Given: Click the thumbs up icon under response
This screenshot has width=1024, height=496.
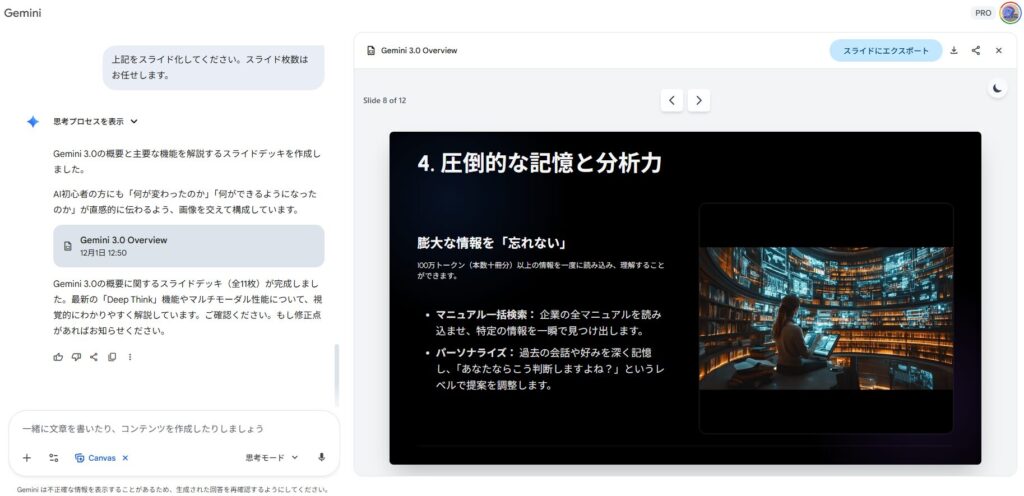Looking at the screenshot, I should click(x=58, y=357).
